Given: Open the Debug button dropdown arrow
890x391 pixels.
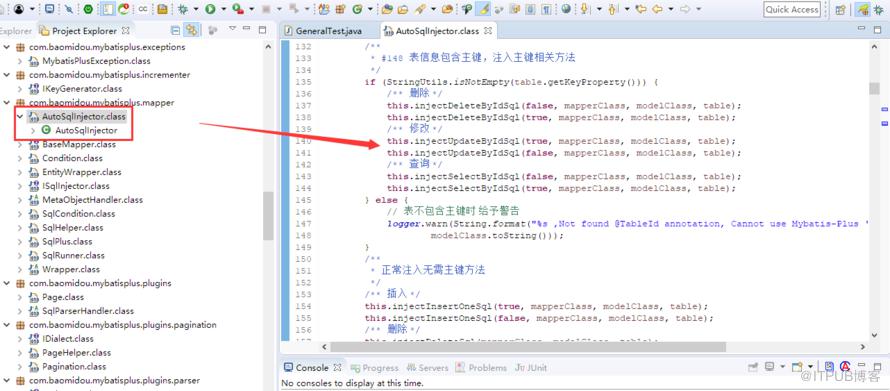Looking at the screenshot, I should coord(196,9).
